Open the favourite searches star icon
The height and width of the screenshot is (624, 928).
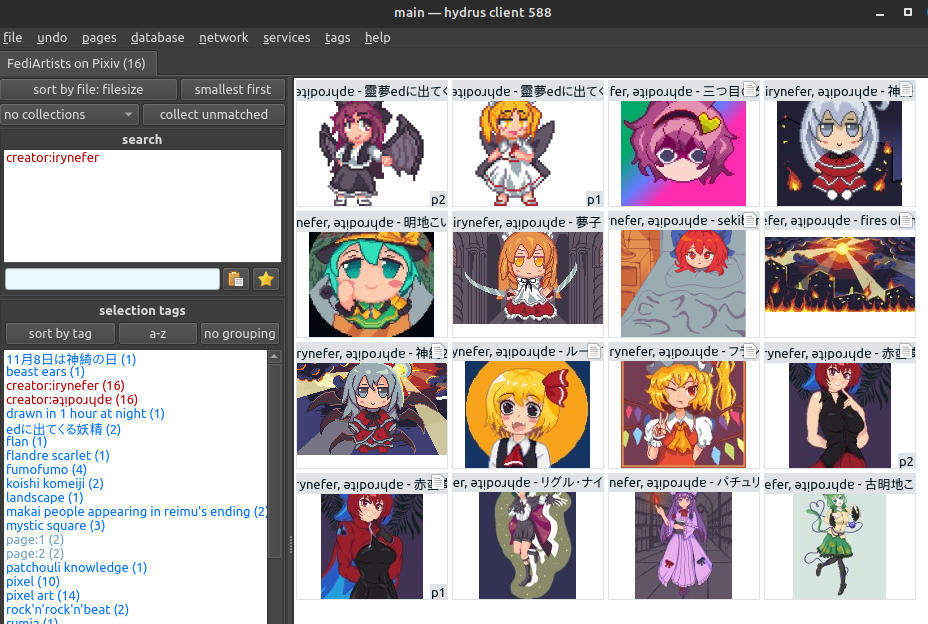(265, 279)
